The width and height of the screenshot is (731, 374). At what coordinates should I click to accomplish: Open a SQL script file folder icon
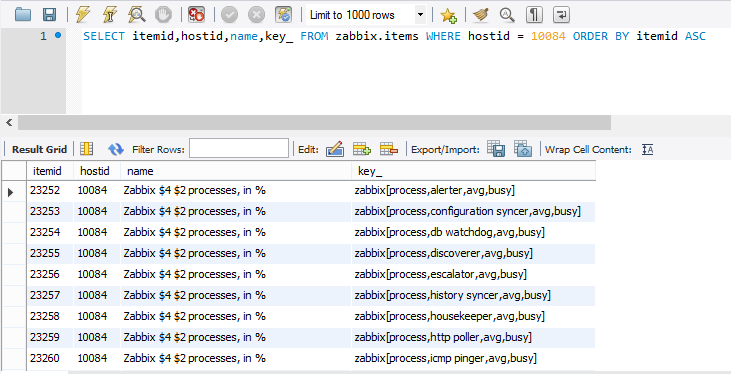coord(23,14)
